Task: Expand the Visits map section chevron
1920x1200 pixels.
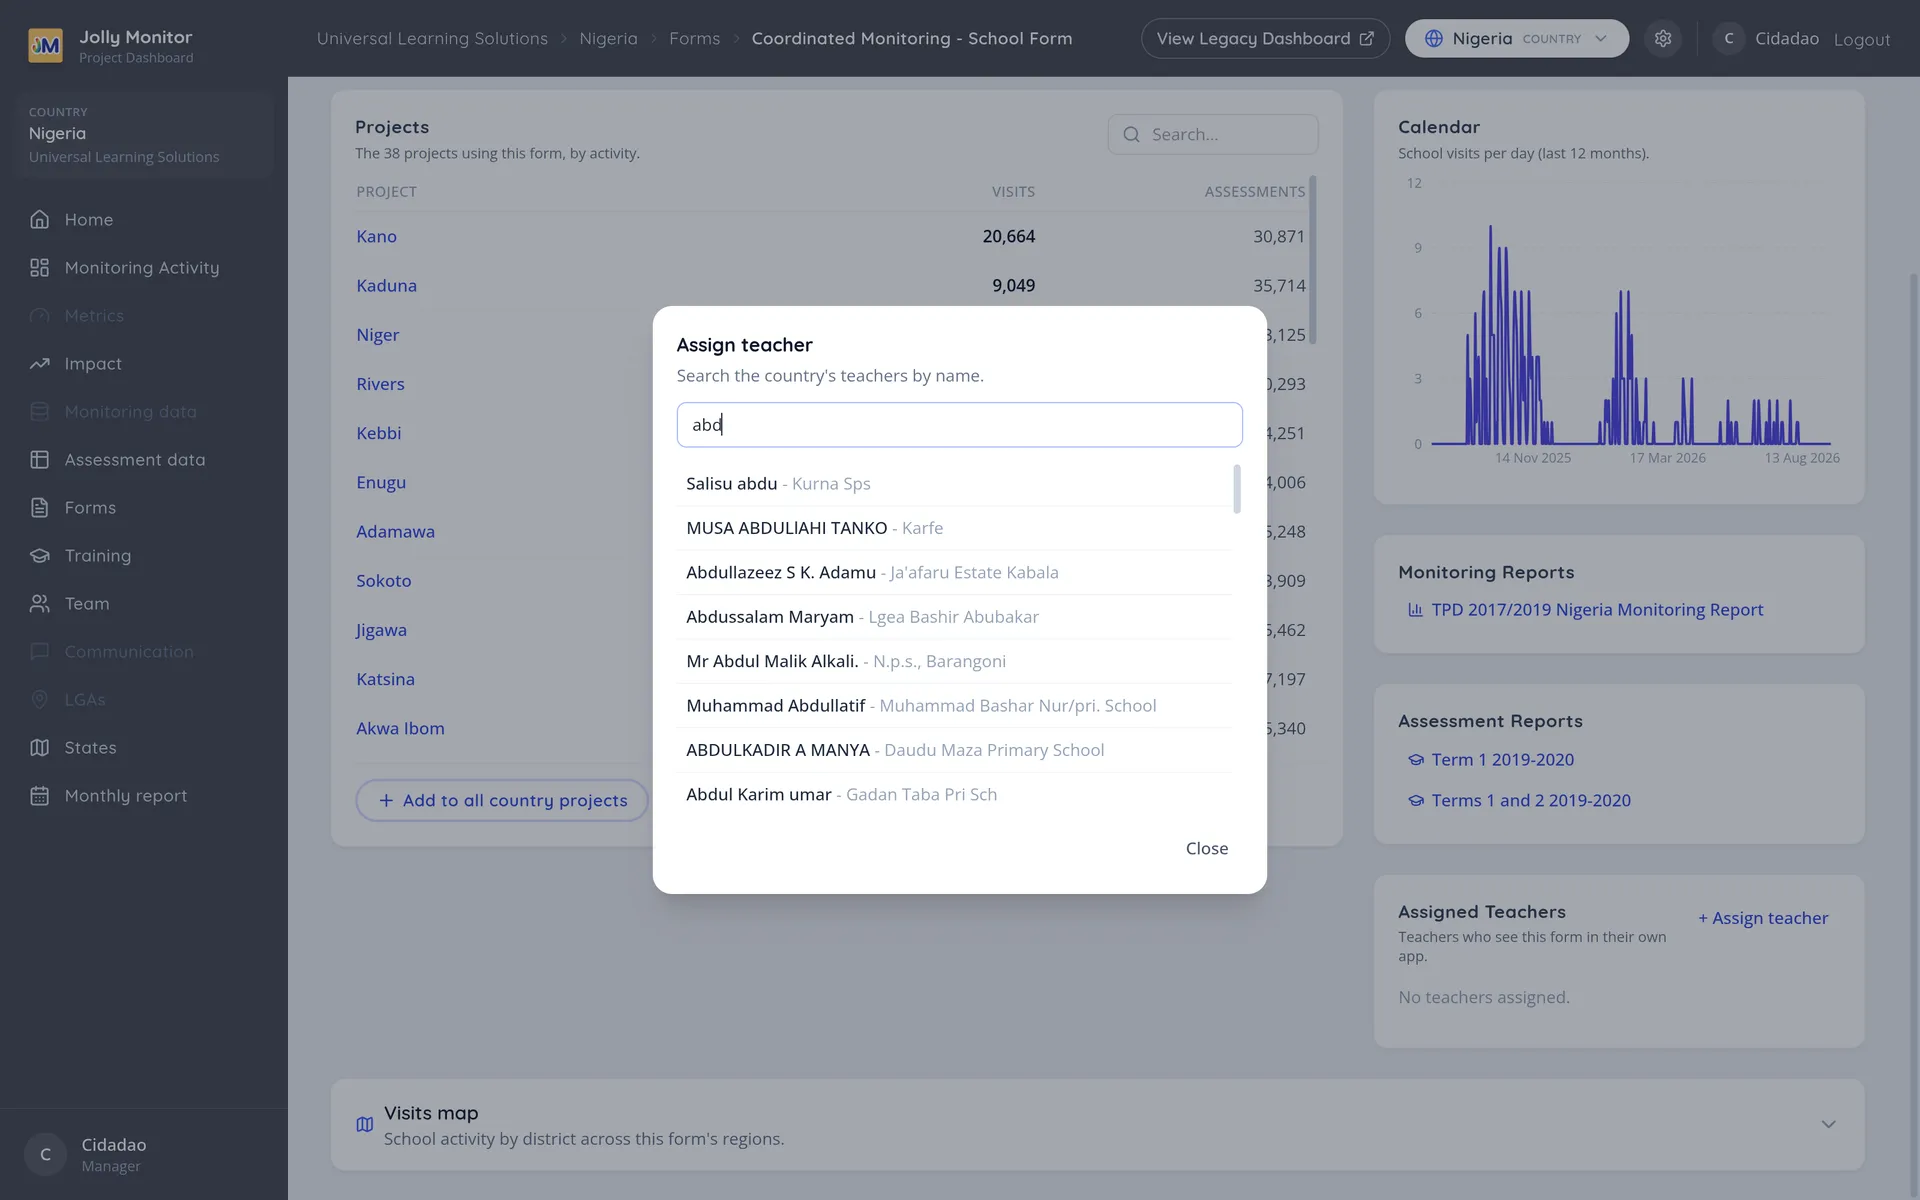Action: [1829, 1125]
